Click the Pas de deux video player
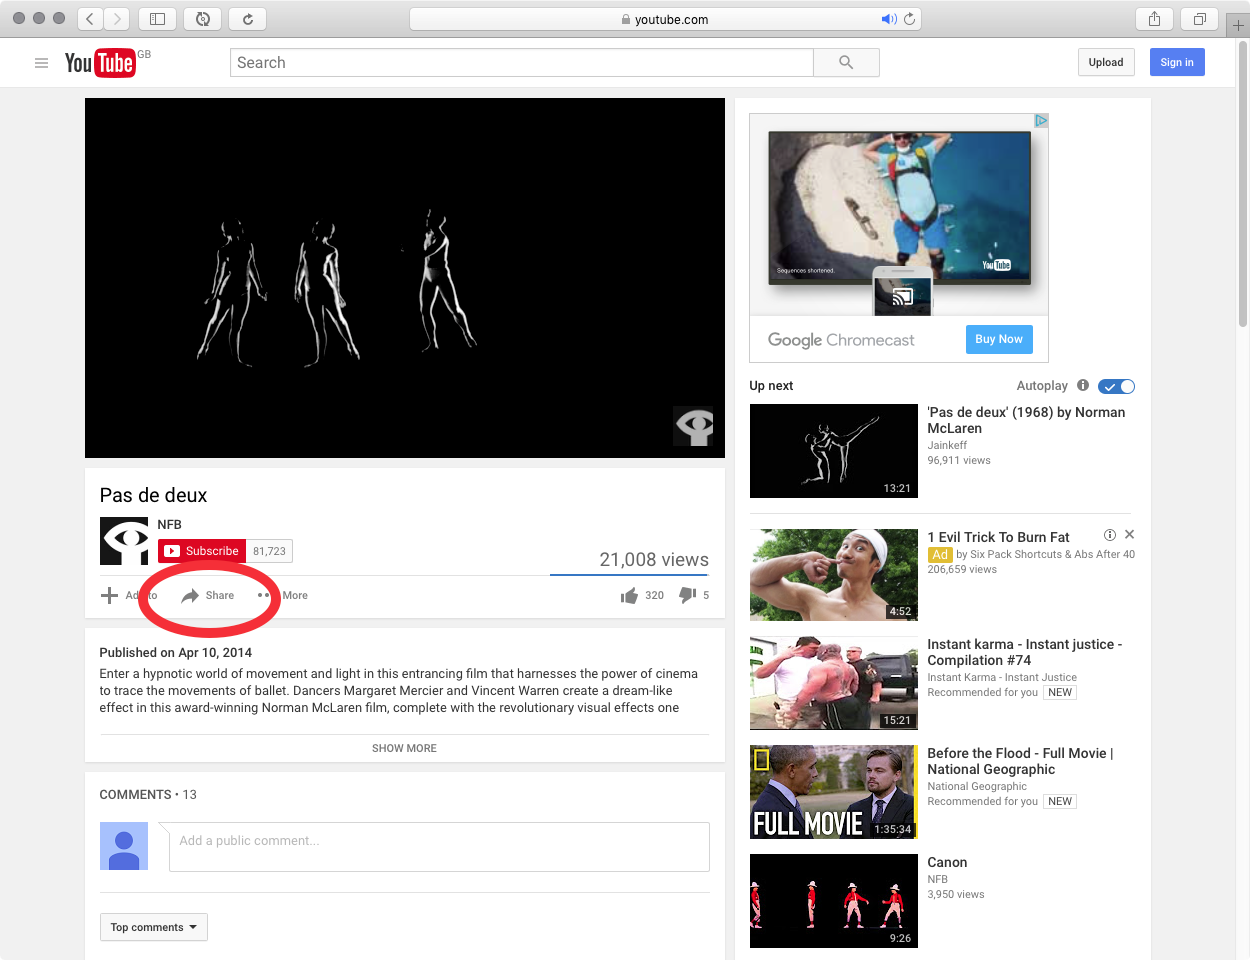The height and width of the screenshot is (960, 1250). pos(405,278)
